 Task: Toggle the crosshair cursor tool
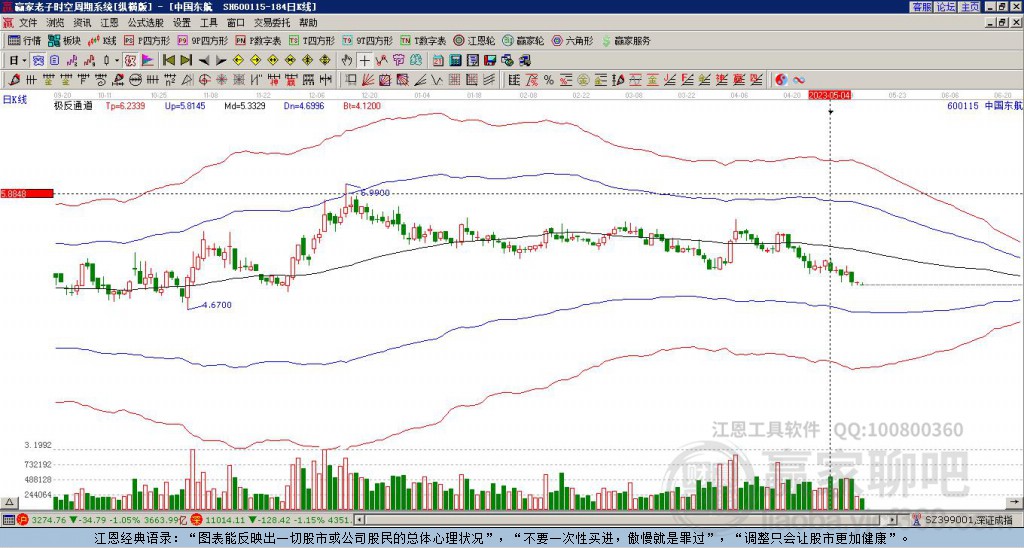point(364,61)
